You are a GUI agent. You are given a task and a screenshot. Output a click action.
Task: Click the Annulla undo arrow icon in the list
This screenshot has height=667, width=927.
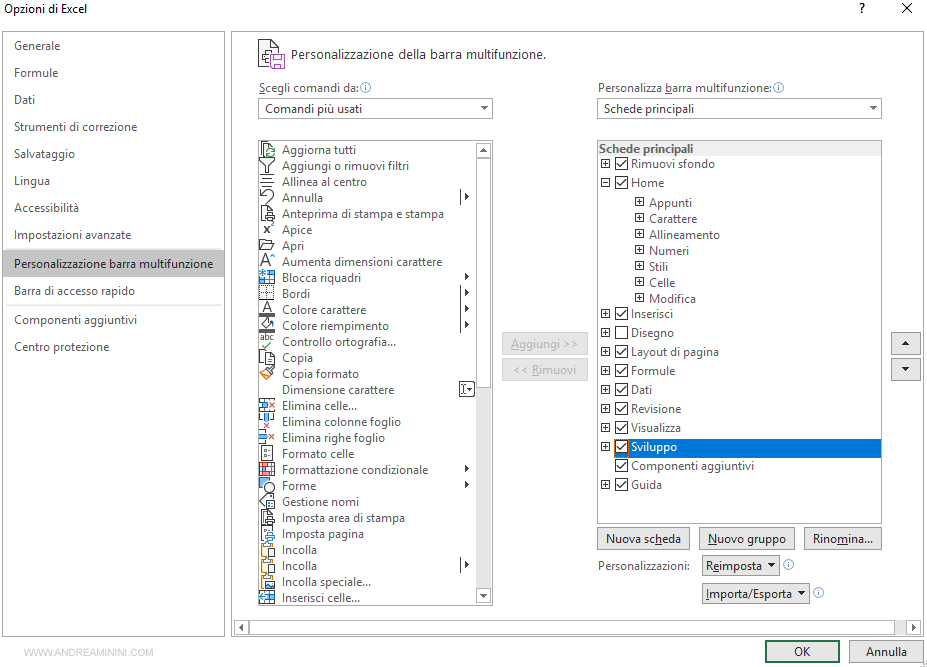point(267,197)
